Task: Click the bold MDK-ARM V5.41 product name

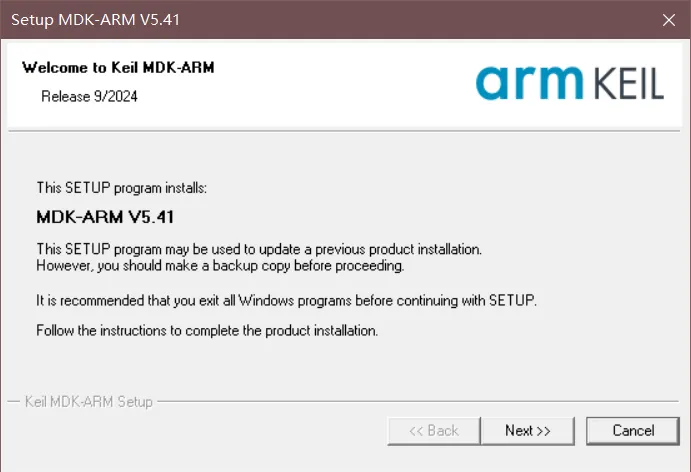Action: (107, 216)
